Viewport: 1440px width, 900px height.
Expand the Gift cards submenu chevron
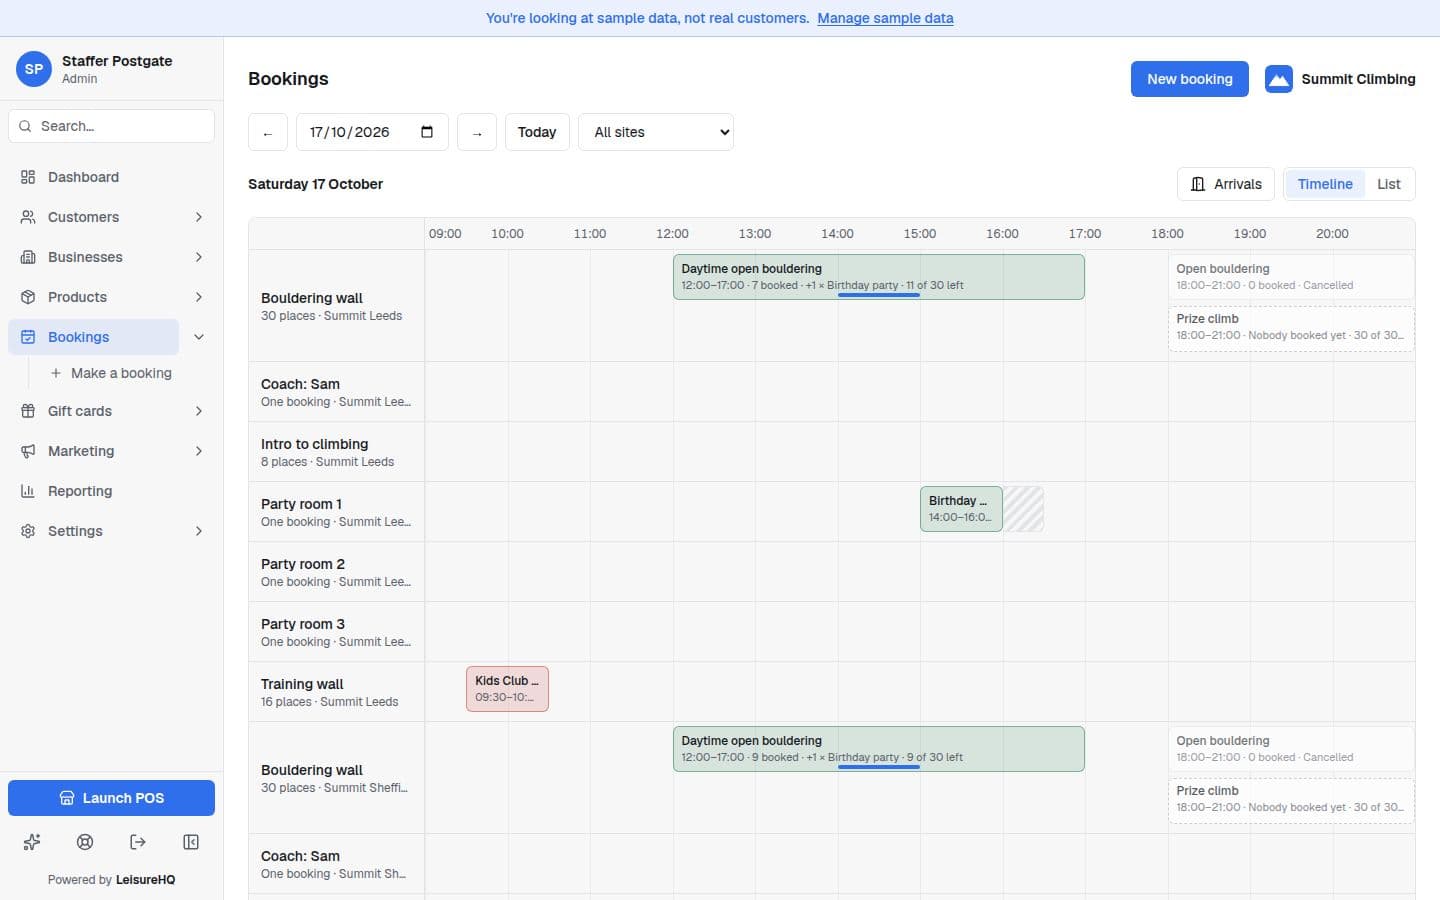point(199,411)
